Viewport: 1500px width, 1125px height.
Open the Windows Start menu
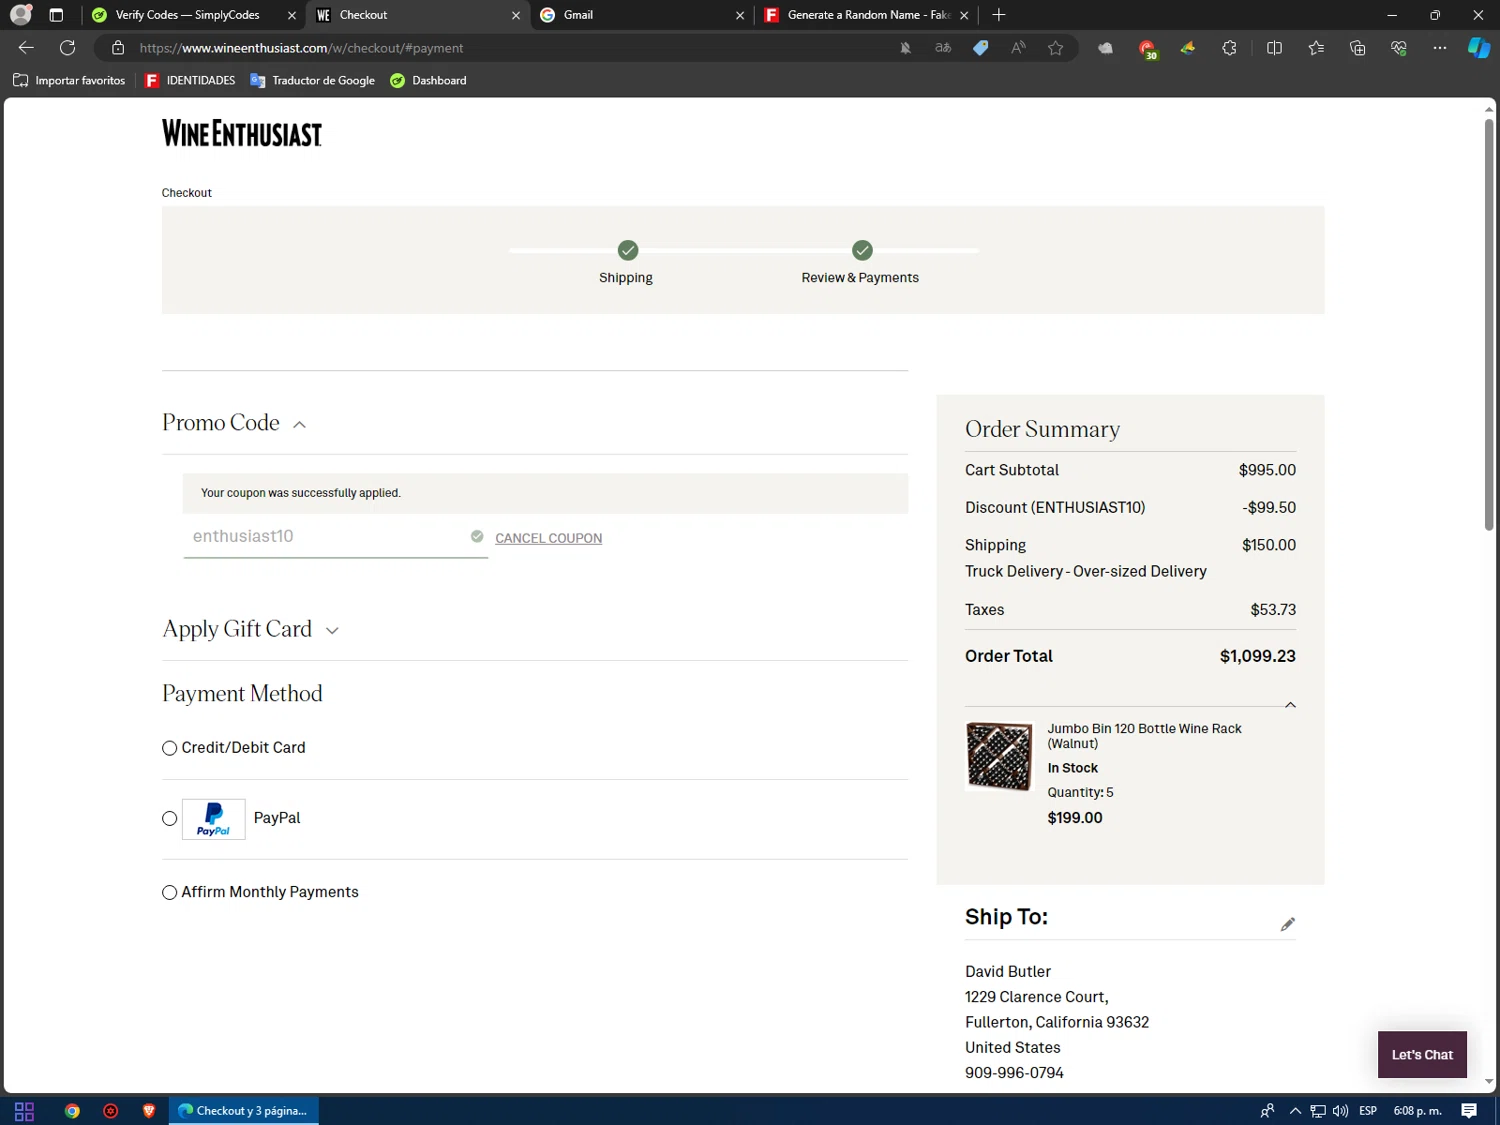click(25, 1111)
